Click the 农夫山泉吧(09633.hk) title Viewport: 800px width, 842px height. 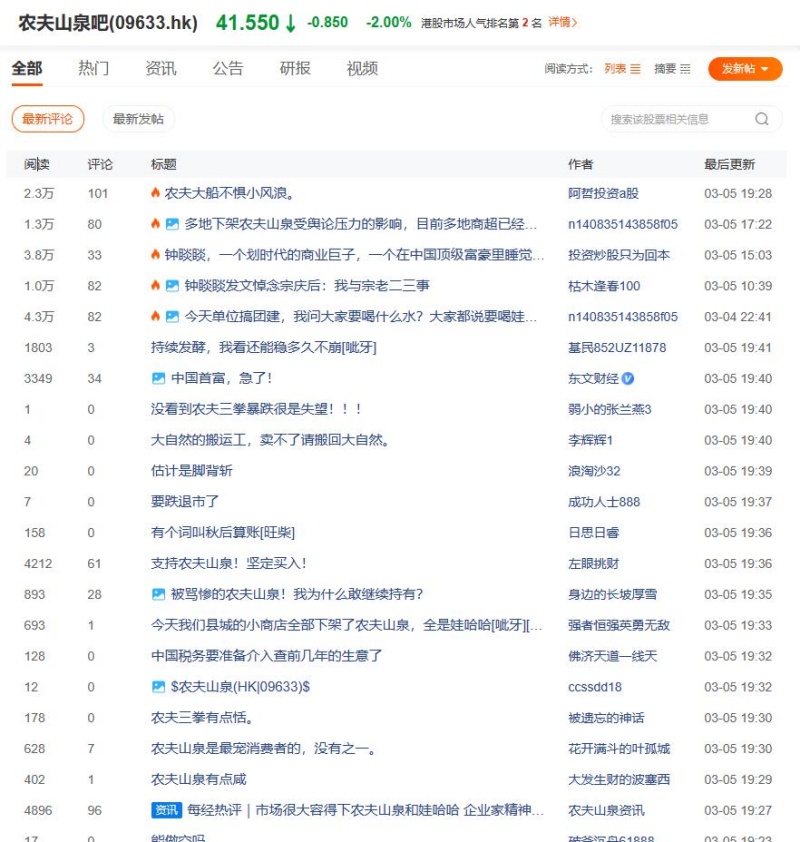[x=108, y=22]
